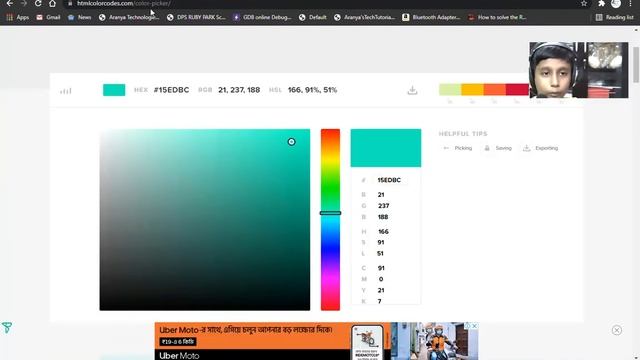Click the R value field showing 21
The width and height of the screenshot is (640, 360).
tap(381, 195)
